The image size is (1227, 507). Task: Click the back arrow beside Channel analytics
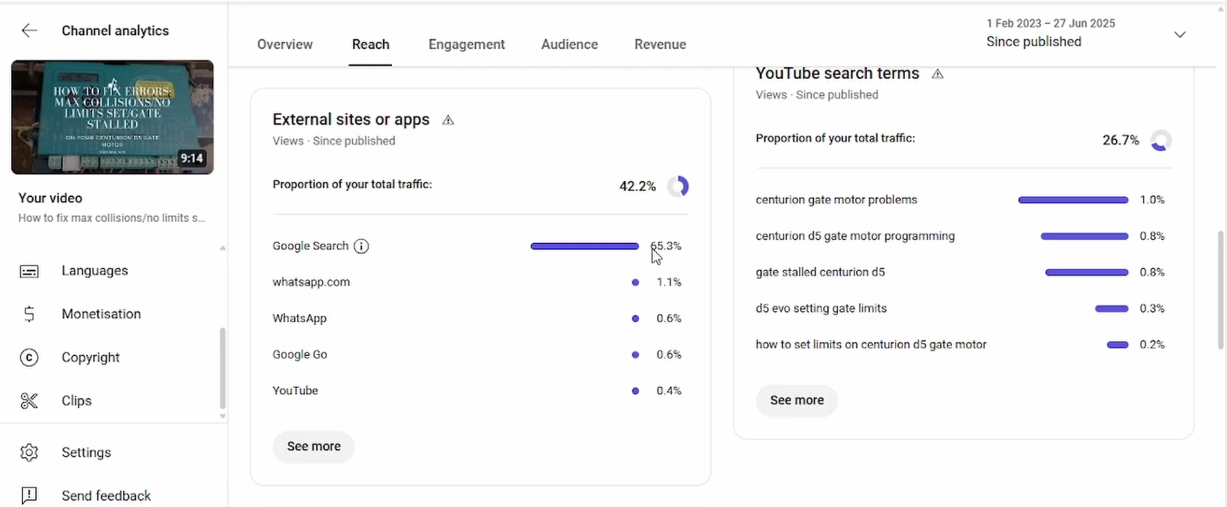click(29, 31)
